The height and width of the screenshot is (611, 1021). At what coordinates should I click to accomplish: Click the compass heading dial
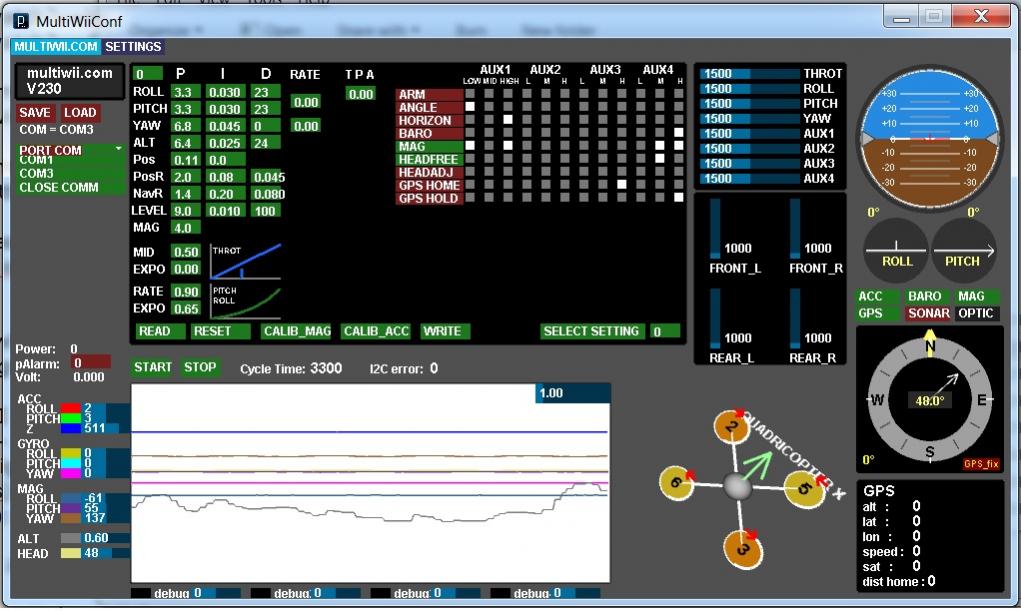(x=929, y=400)
